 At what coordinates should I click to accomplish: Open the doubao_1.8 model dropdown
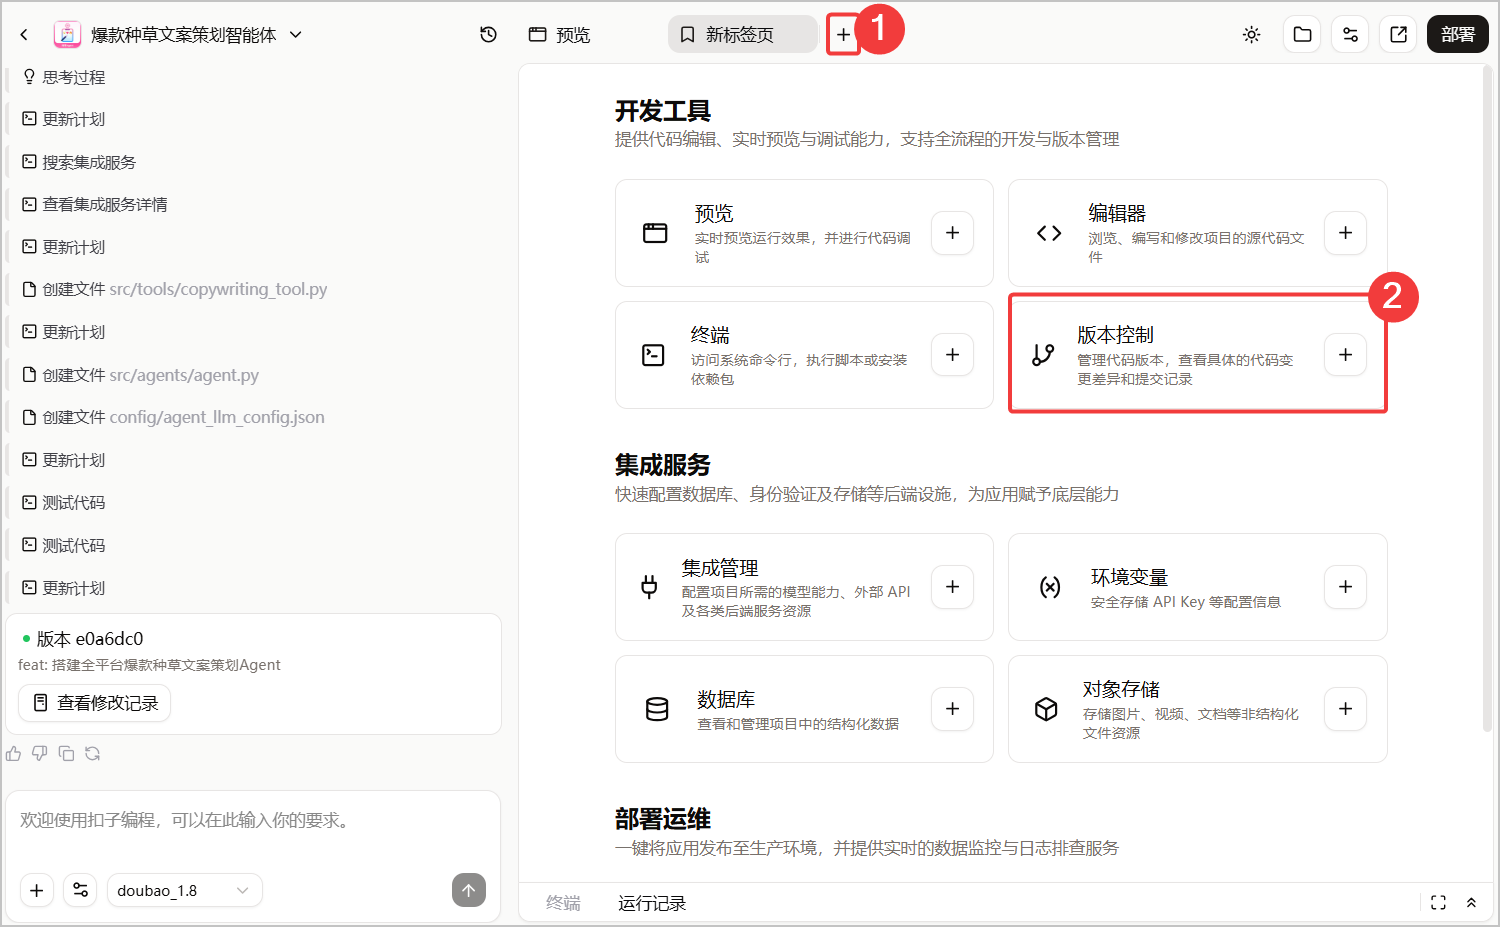185,890
